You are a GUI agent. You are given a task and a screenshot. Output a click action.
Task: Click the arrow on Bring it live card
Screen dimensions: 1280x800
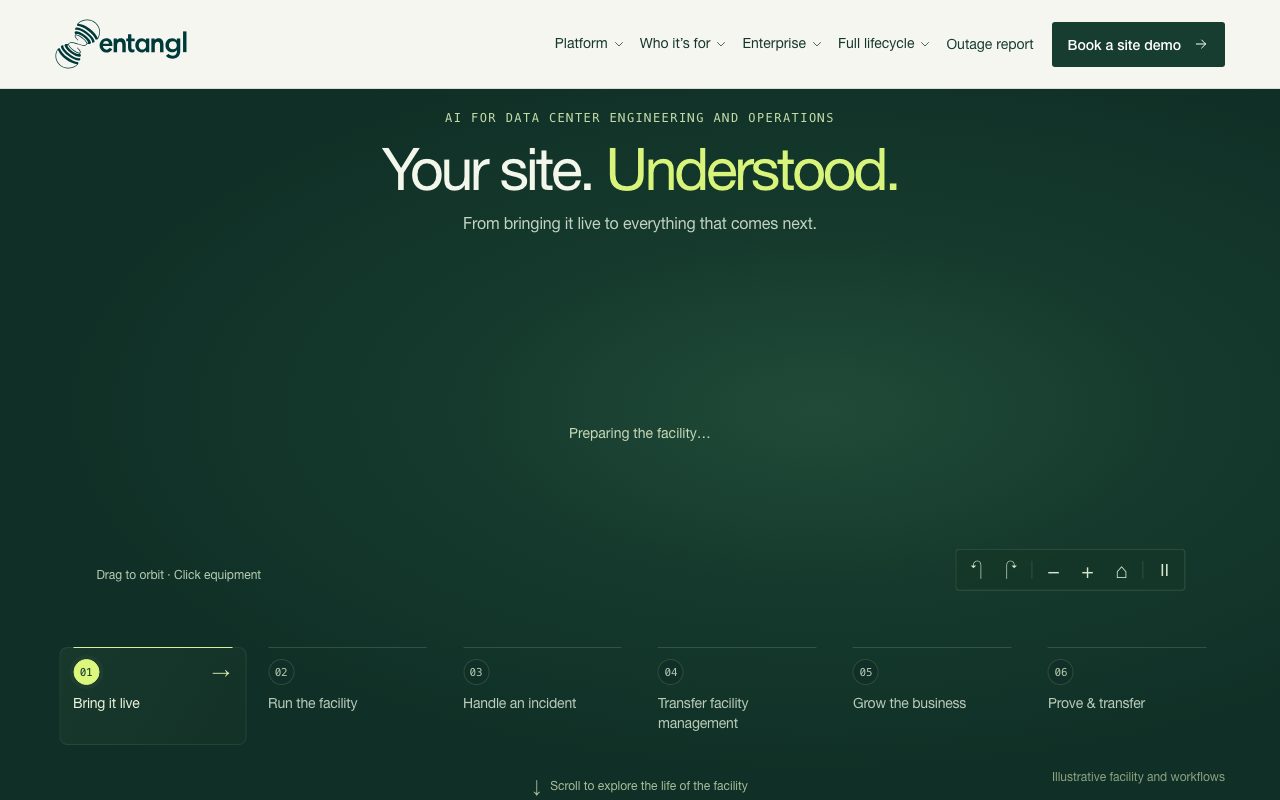point(221,673)
